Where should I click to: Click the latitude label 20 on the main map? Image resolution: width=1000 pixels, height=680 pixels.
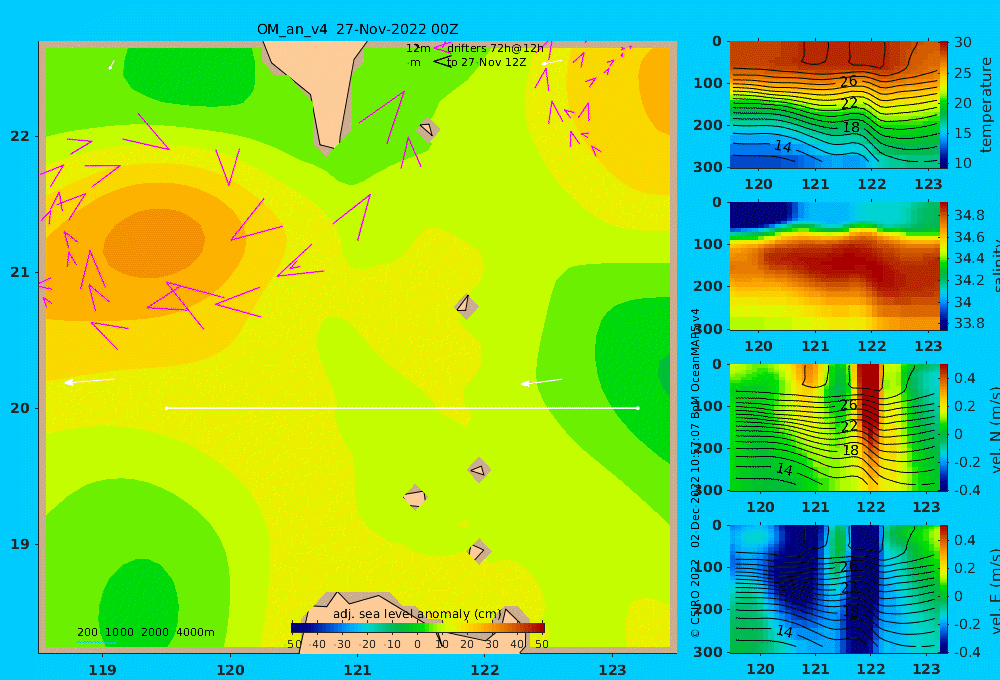click(x=20, y=408)
